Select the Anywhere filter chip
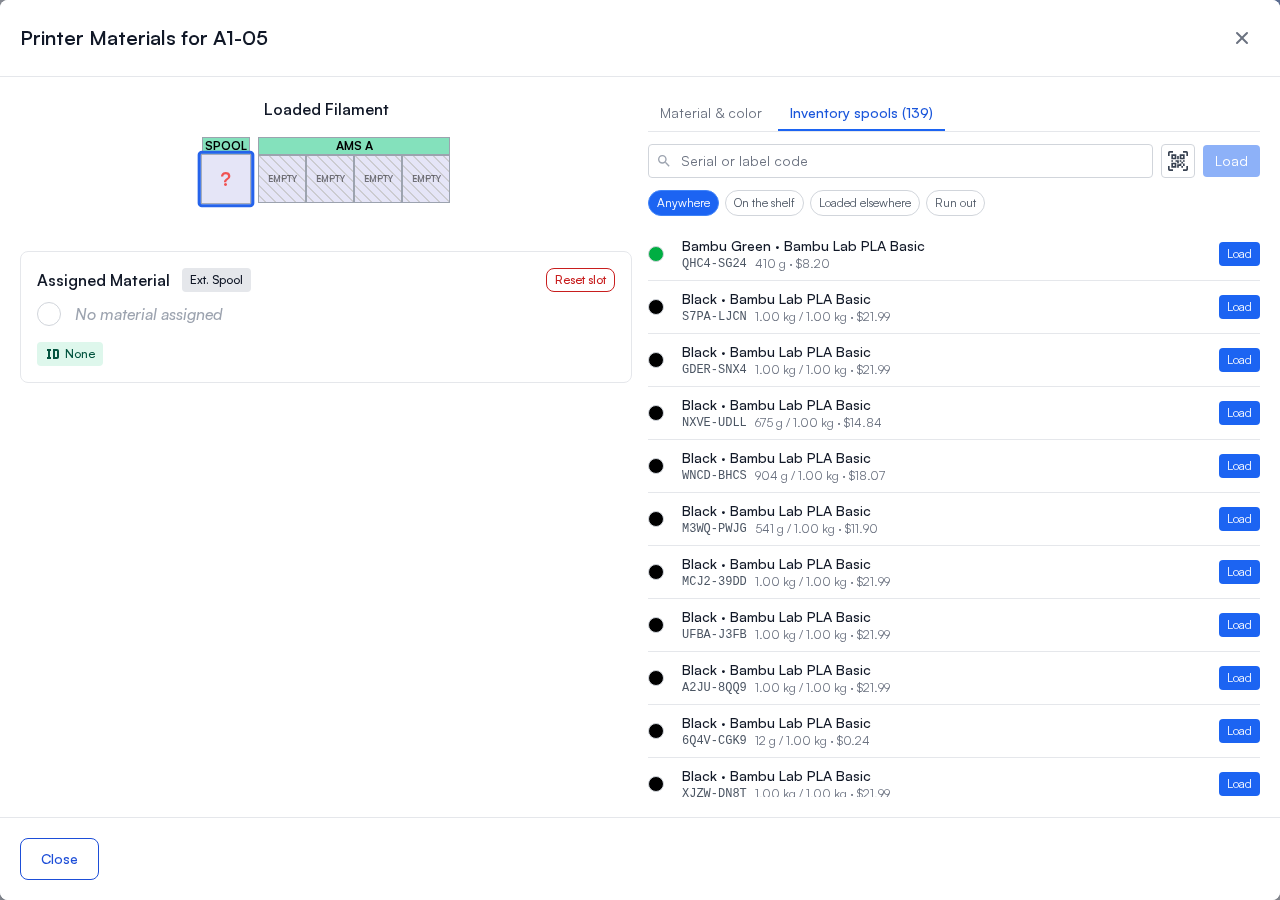Image resolution: width=1280 pixels, height=900 pixels. tap(683, 203)
